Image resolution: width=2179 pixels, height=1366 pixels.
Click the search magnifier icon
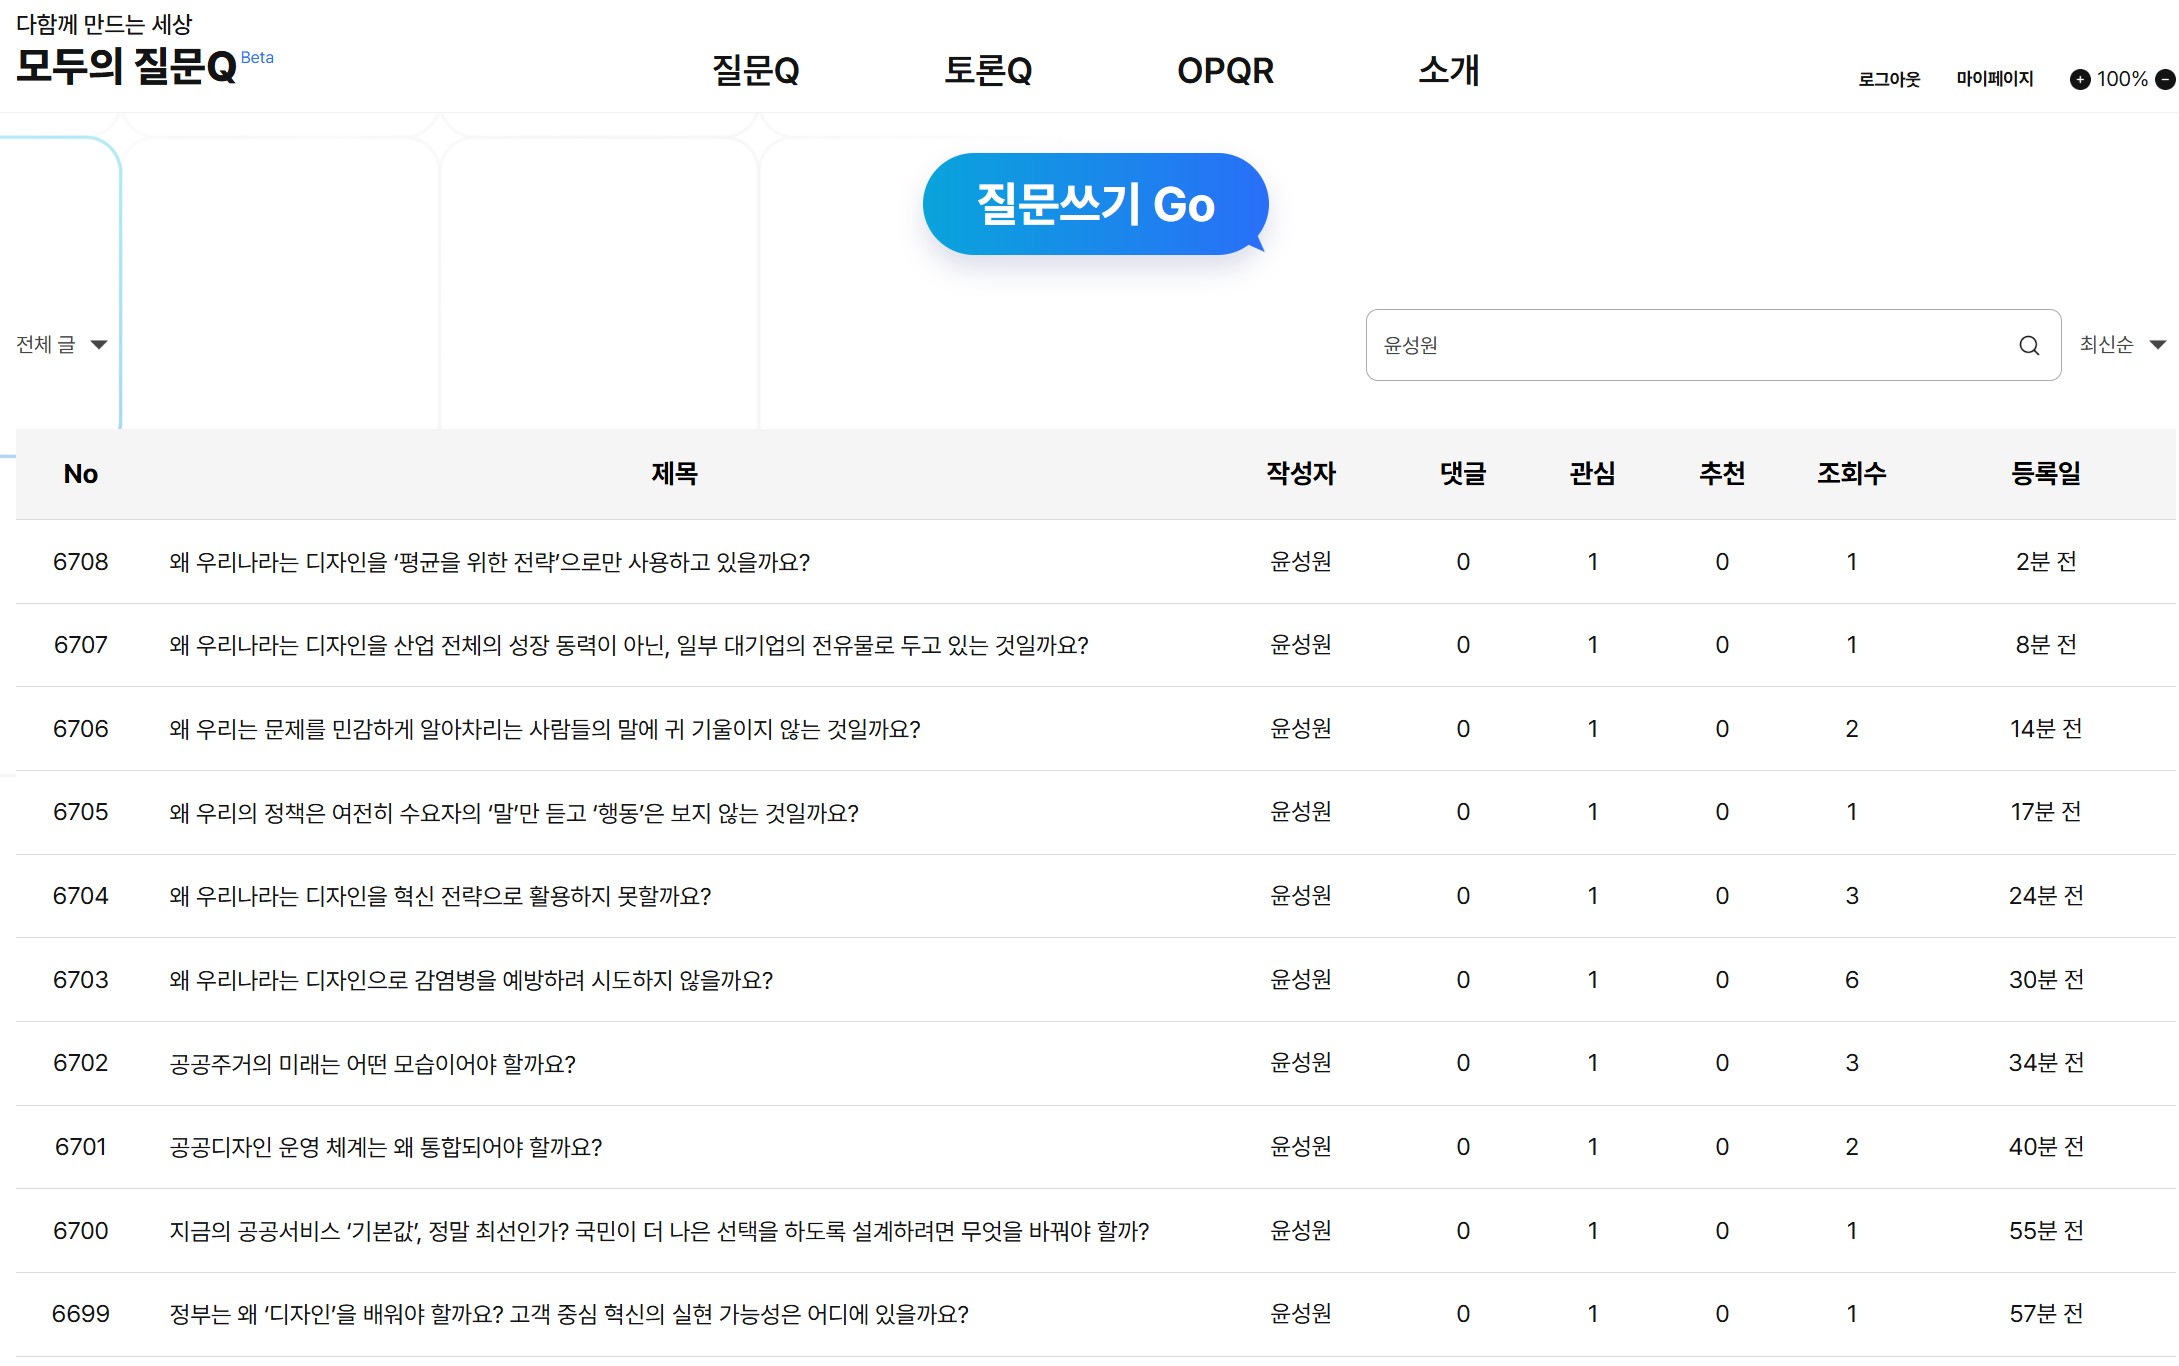[x=2028, y=345]
